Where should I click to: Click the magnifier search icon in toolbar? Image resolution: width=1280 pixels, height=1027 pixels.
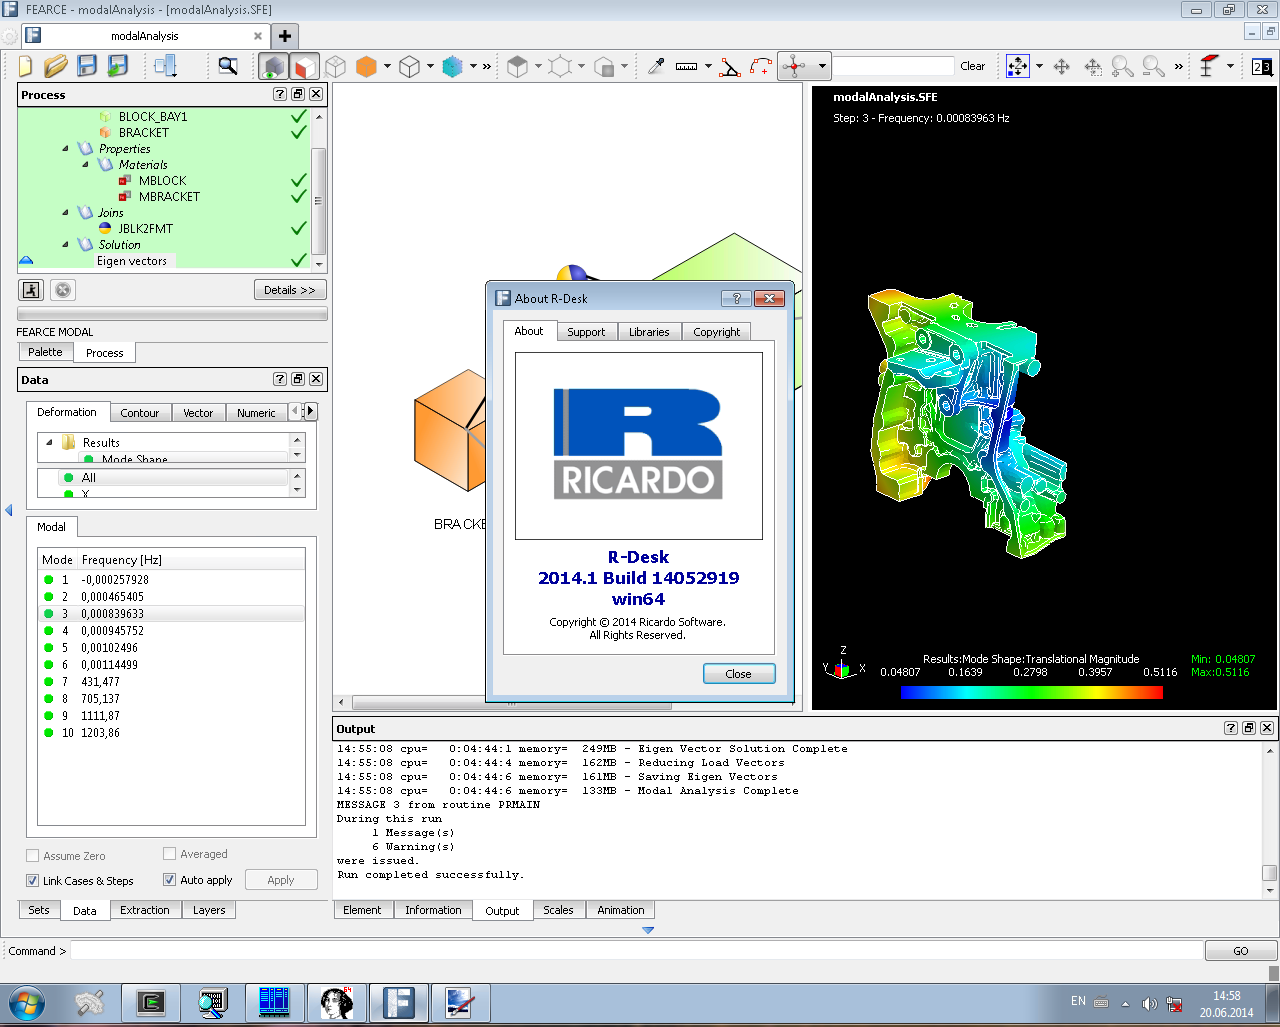tap(228, 66)
